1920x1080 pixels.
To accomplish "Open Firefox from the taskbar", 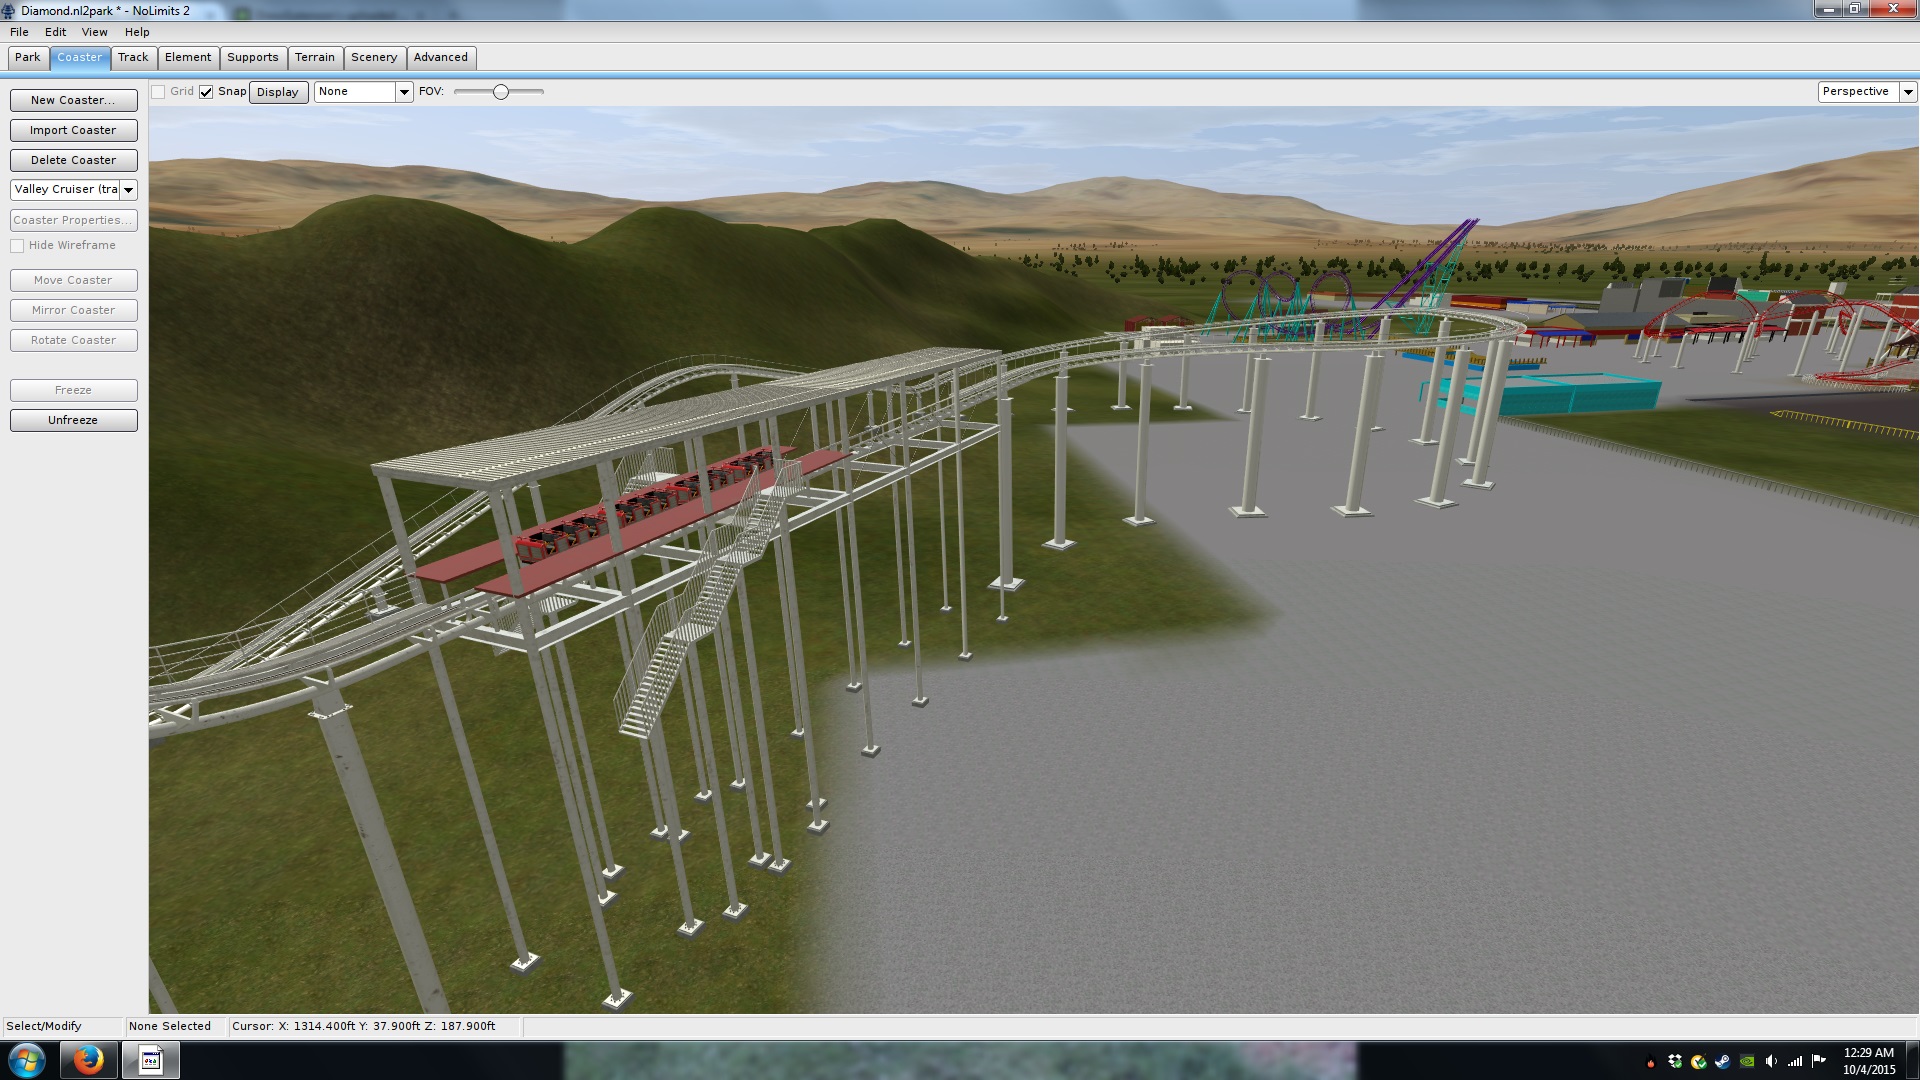I will click(88, 1060).
